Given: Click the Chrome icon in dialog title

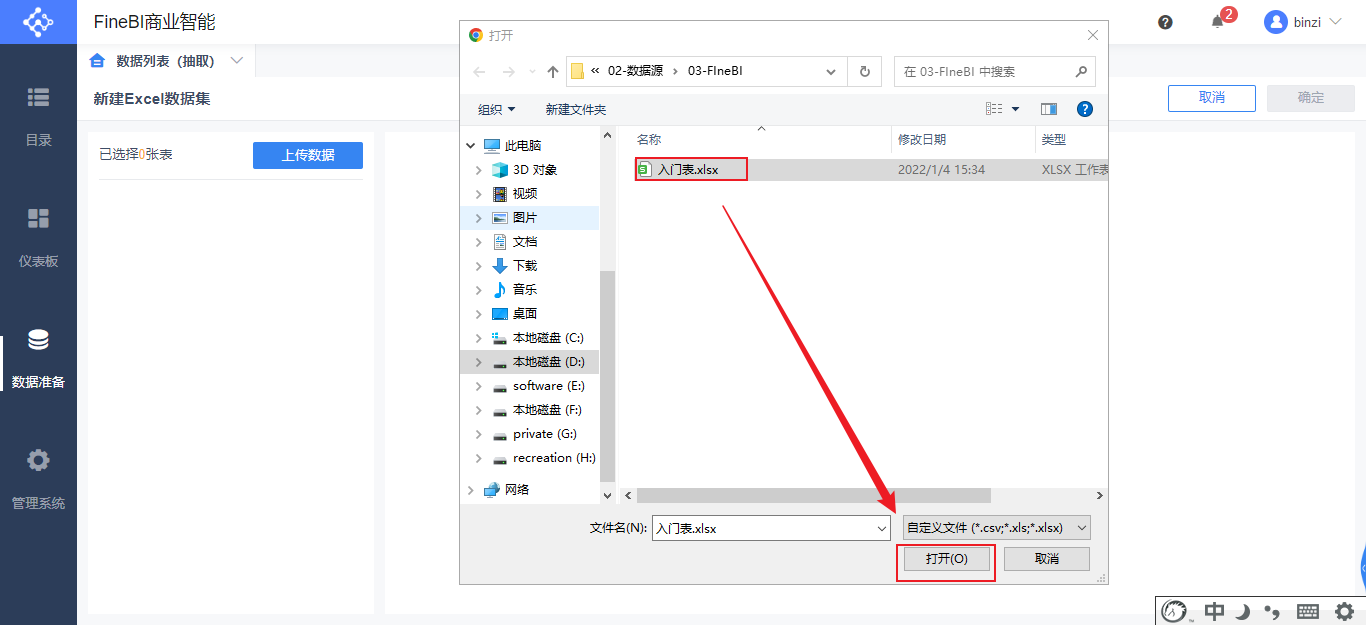Looking at the screenshot, I should pos(476,35).
